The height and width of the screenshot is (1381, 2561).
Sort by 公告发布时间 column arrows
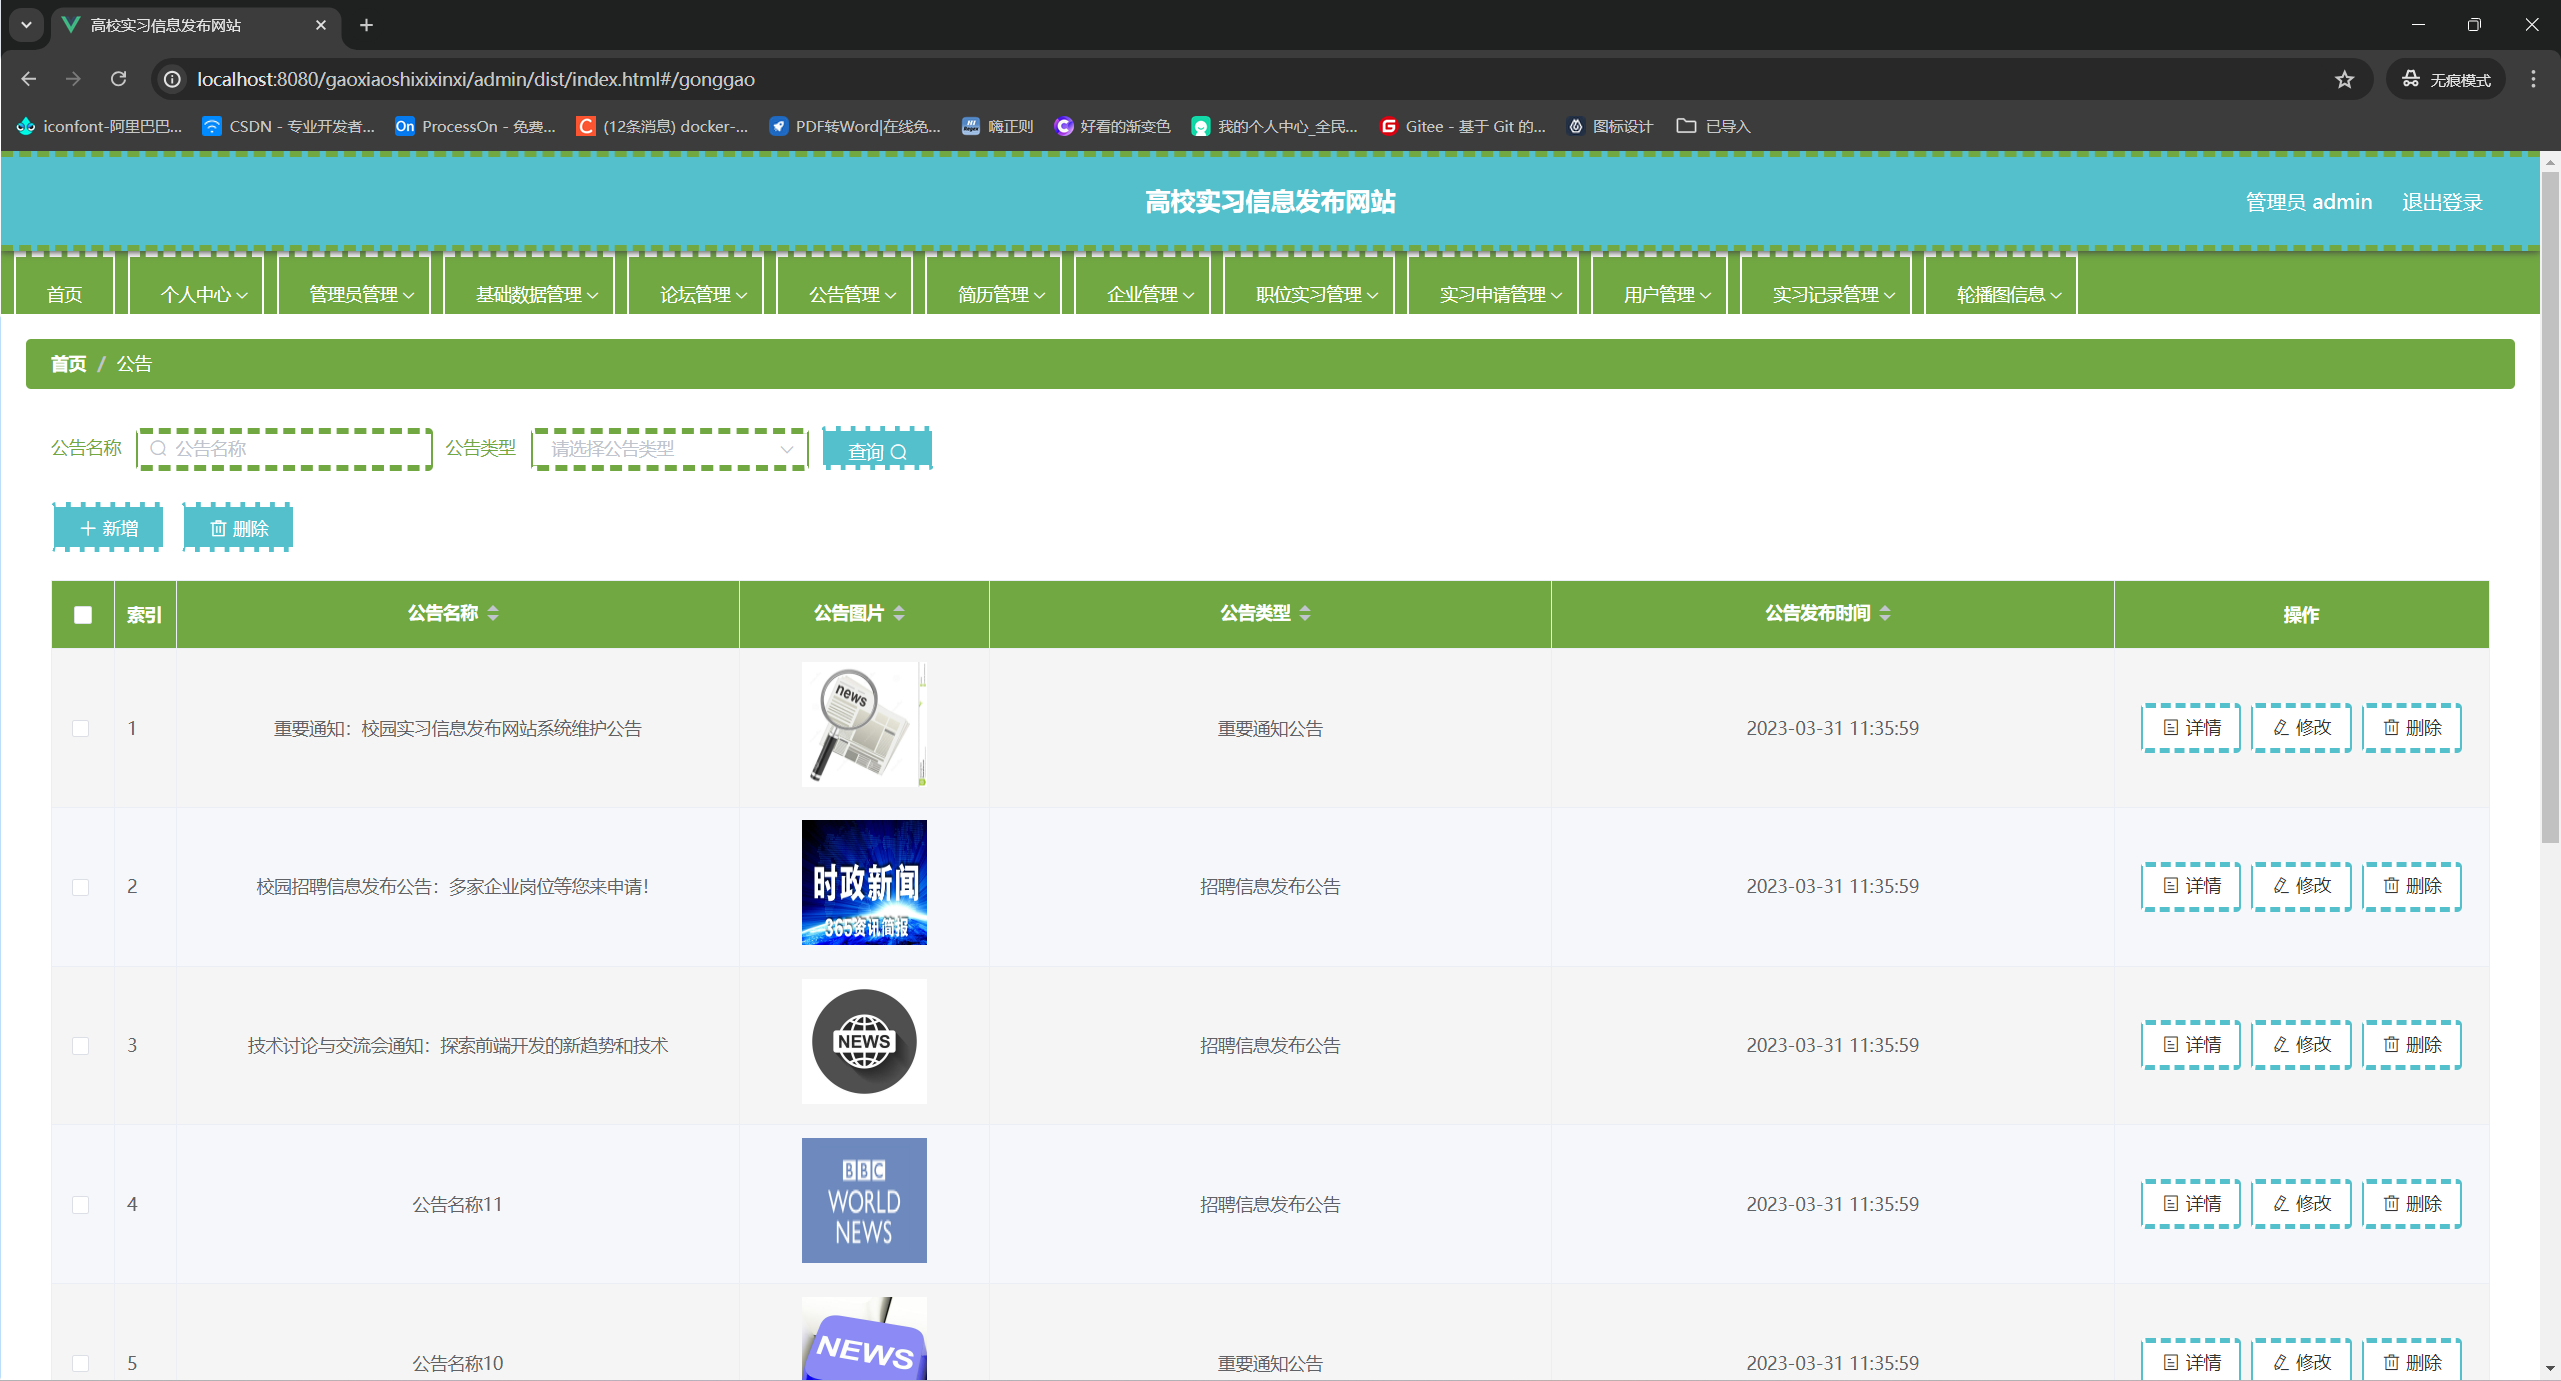1885,613
